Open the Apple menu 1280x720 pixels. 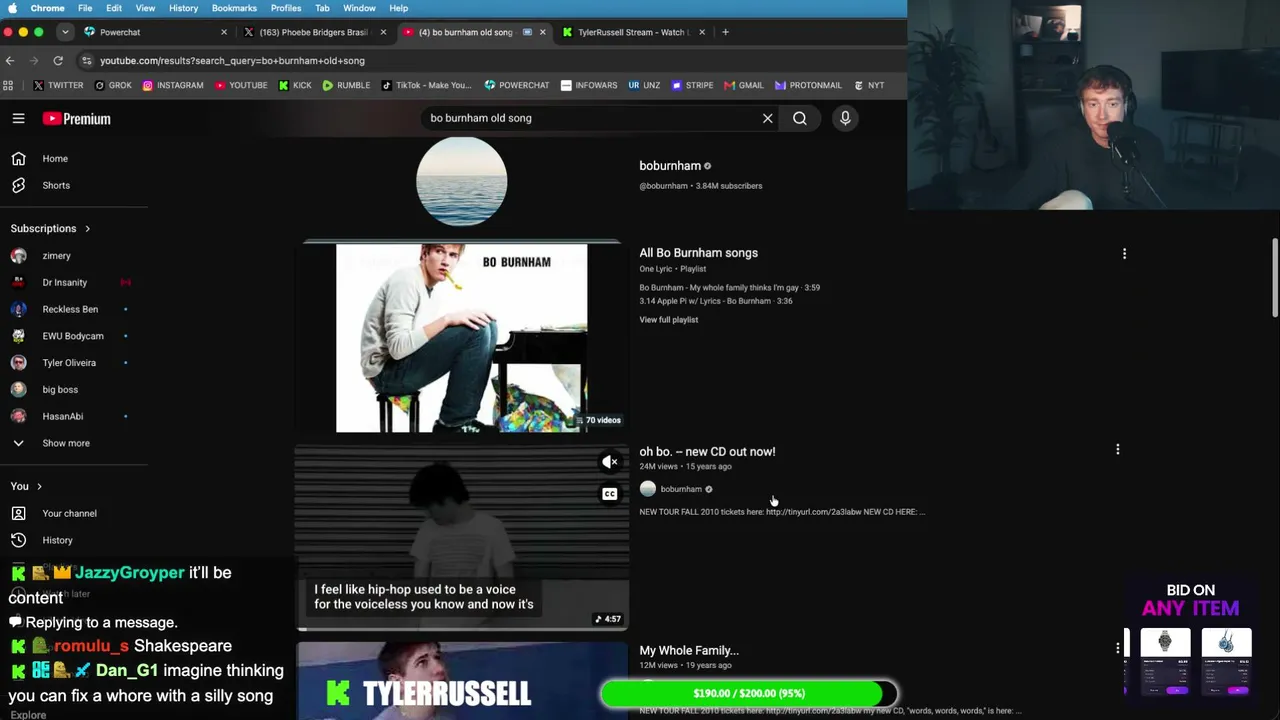[12, 8]
